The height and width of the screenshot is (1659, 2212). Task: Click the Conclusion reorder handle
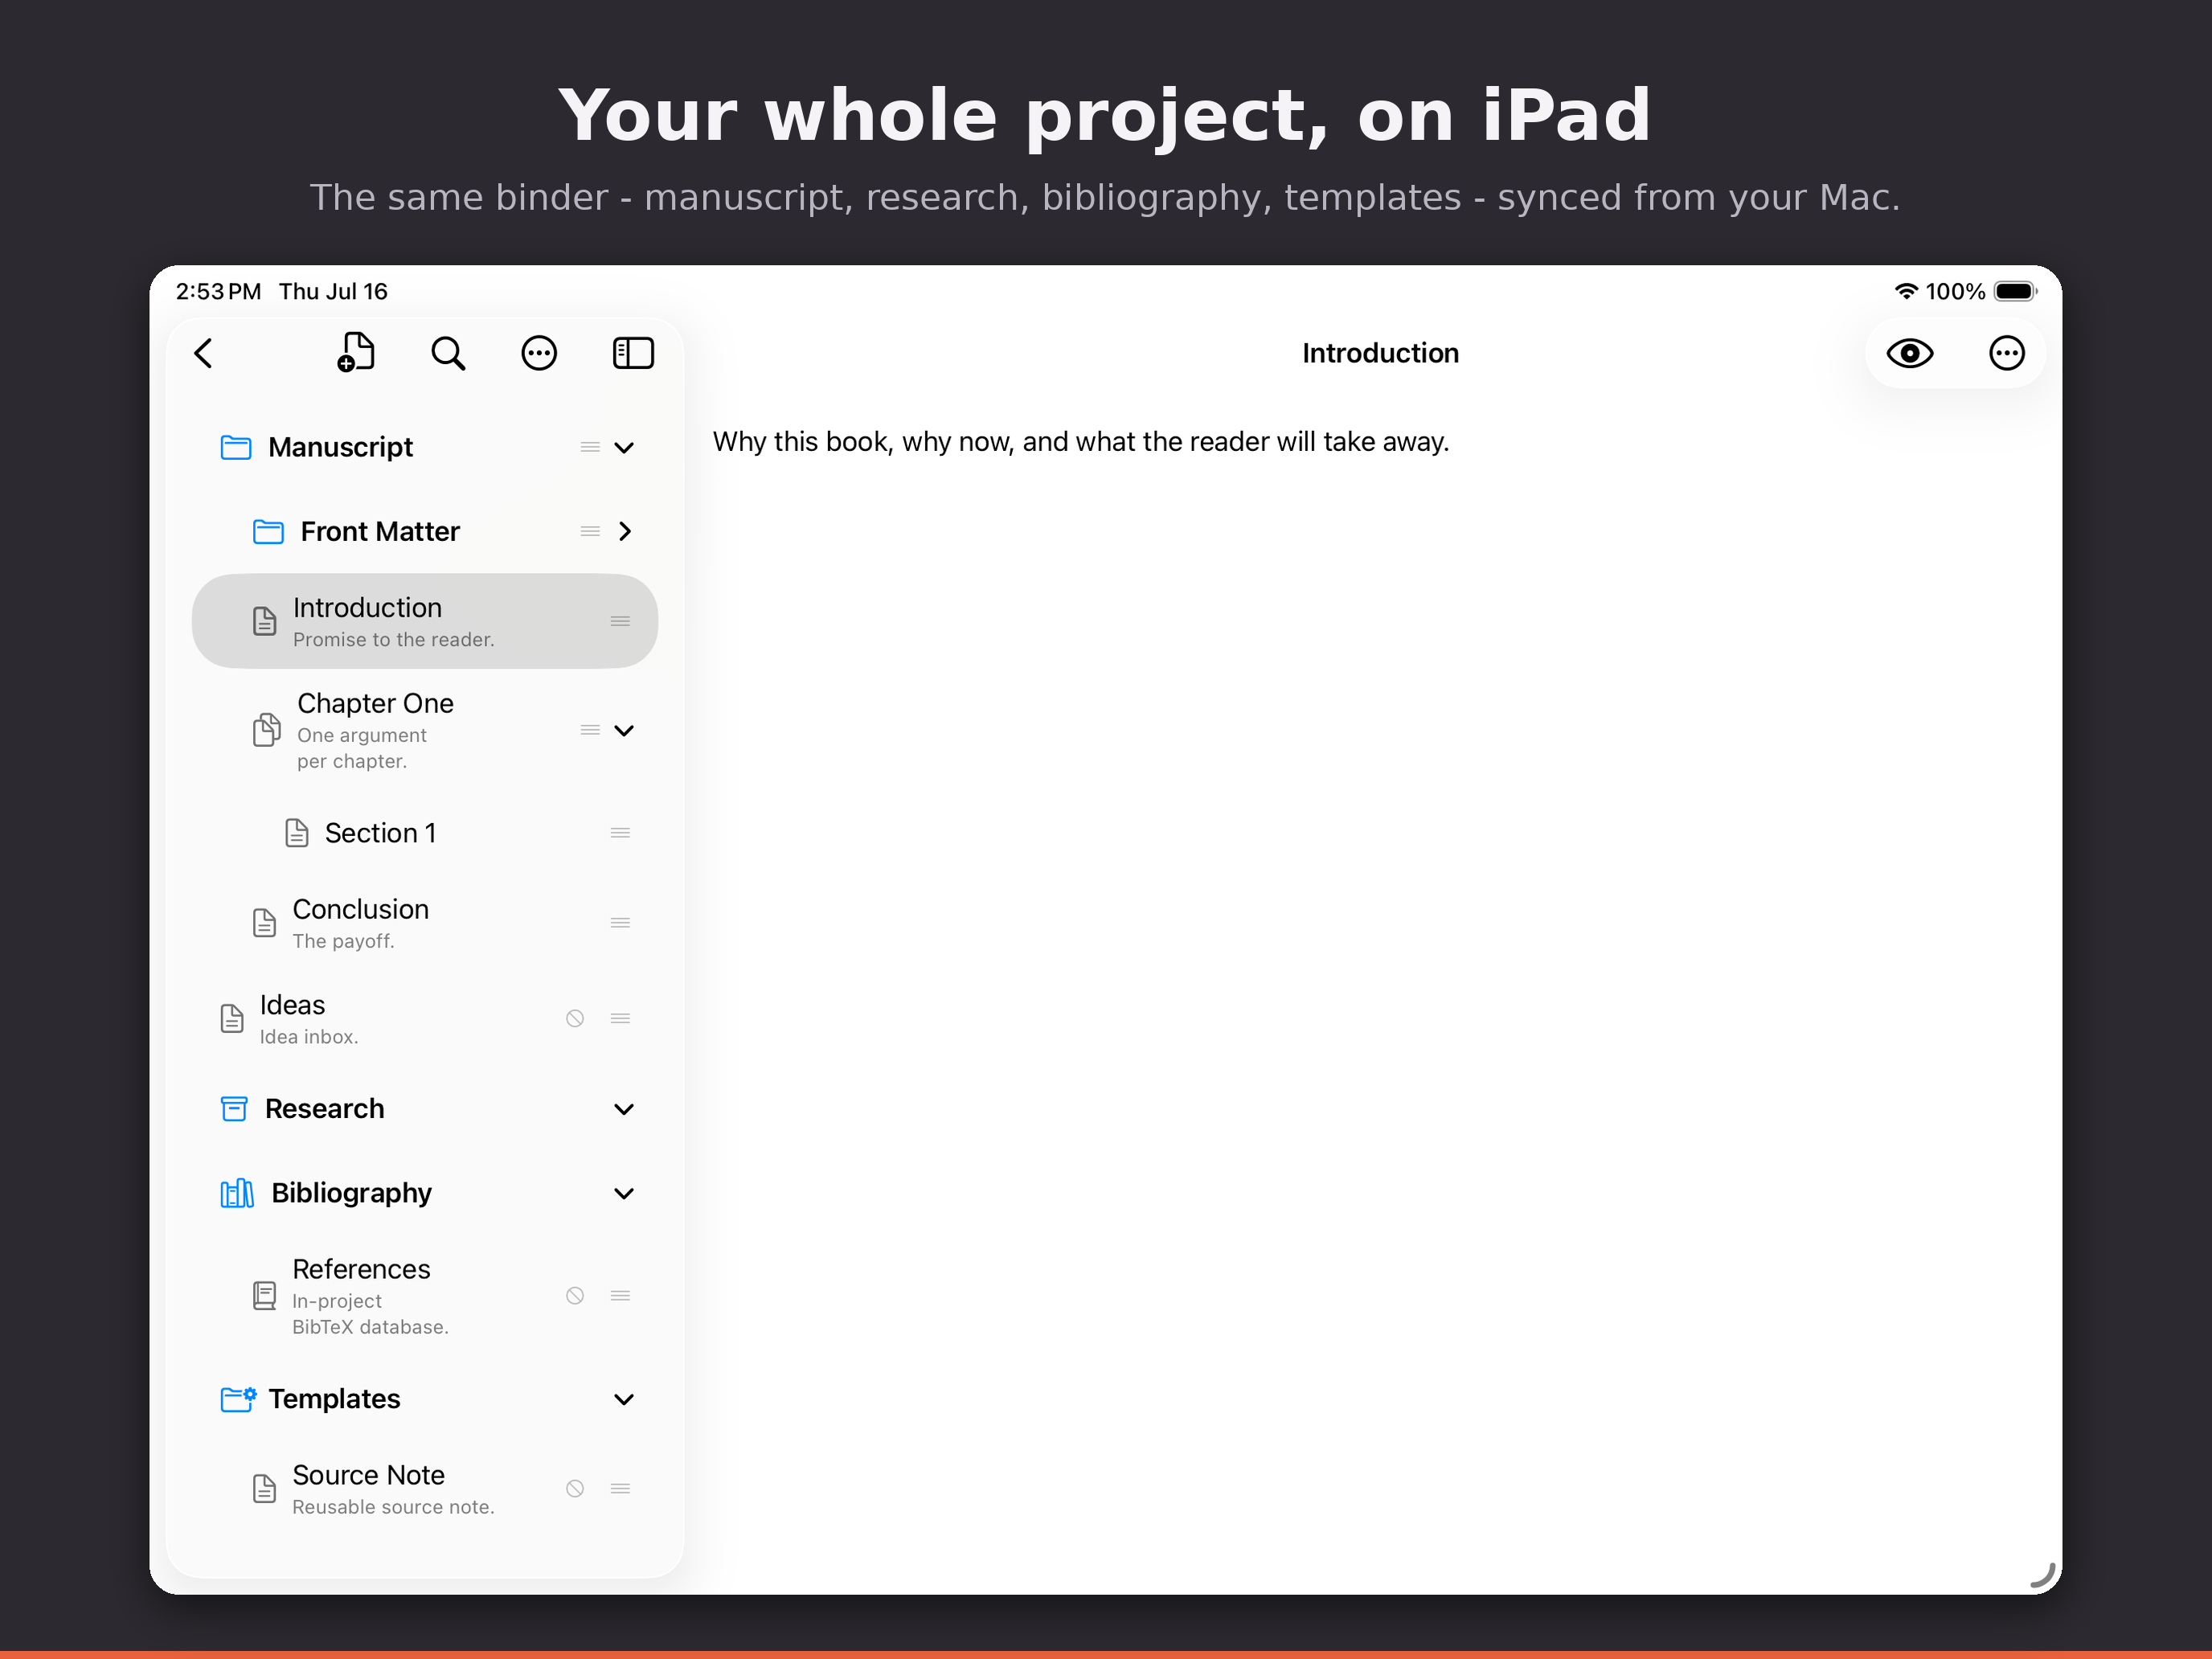tap(620, 922)
